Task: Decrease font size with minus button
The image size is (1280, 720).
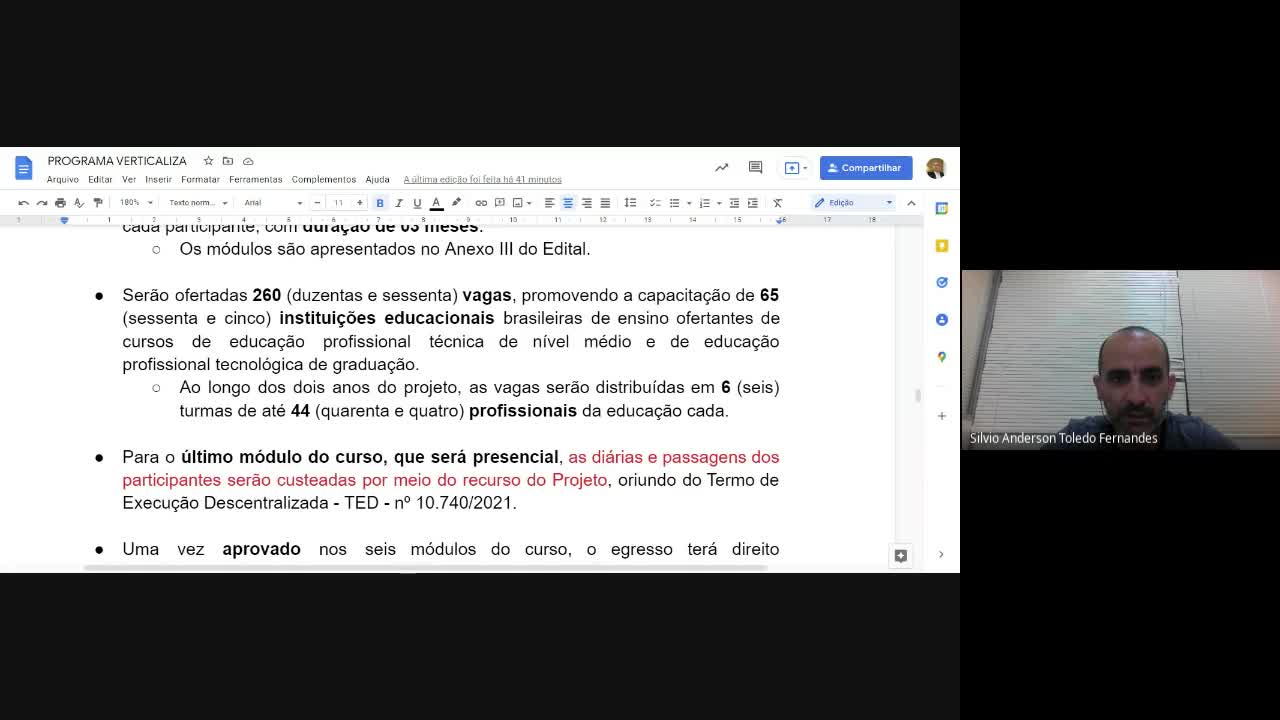Action: pos(317,203)
